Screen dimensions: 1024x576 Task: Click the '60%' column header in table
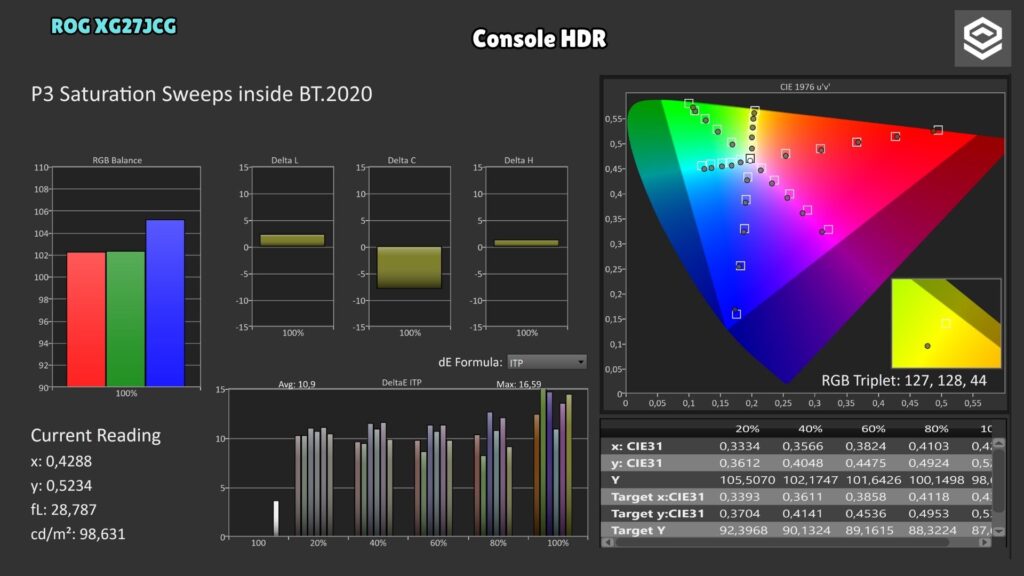coord(873,429)
